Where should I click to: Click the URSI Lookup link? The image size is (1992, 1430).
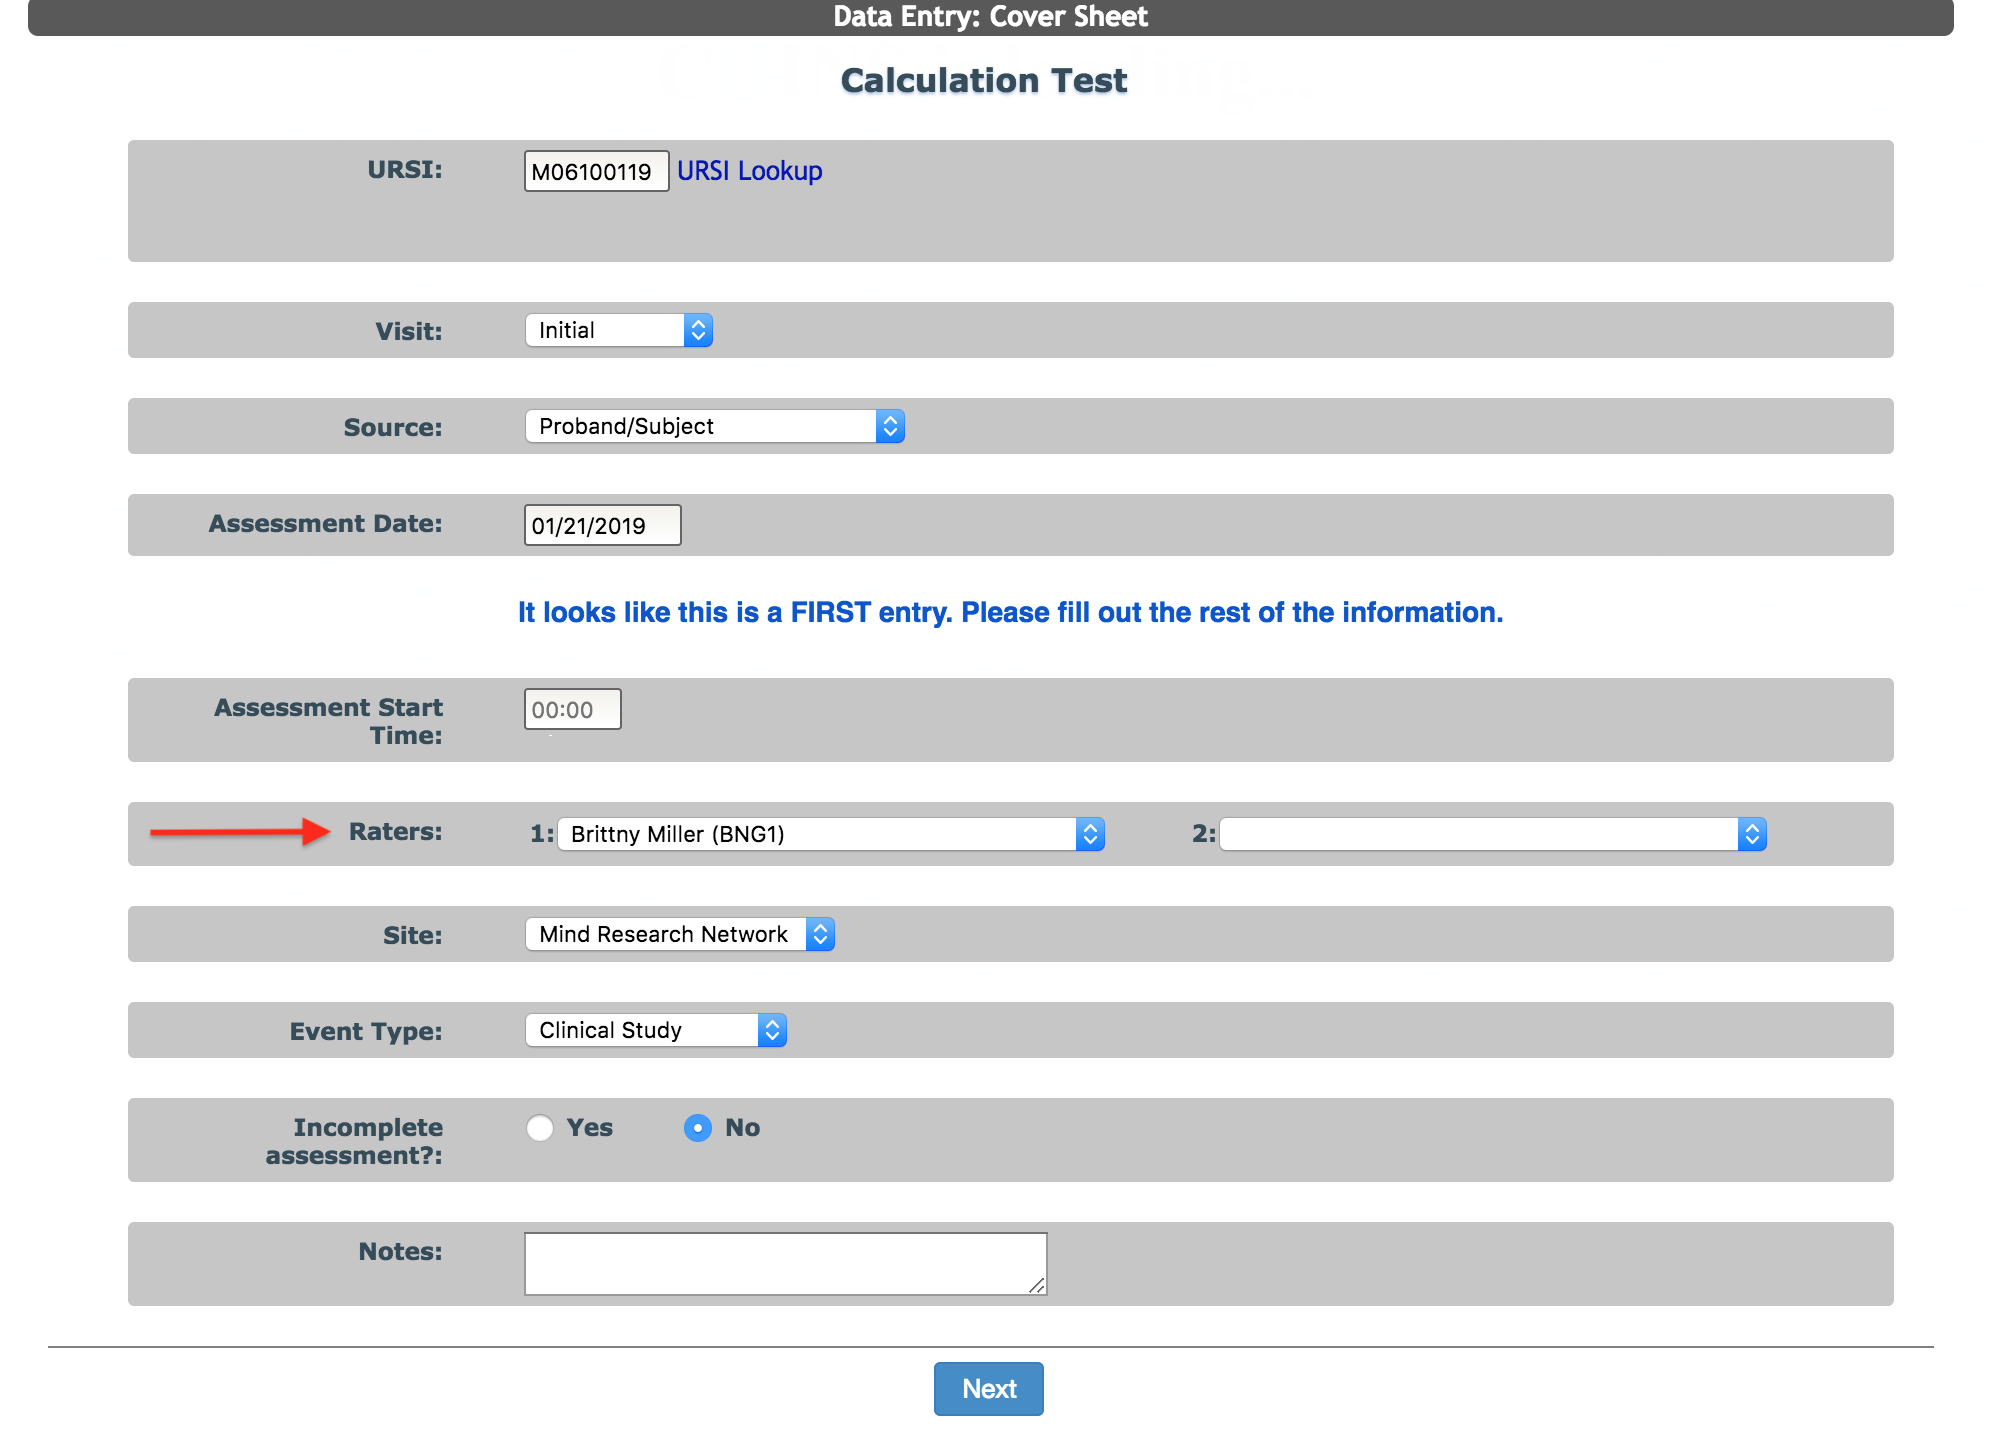[x=749, y=171]
